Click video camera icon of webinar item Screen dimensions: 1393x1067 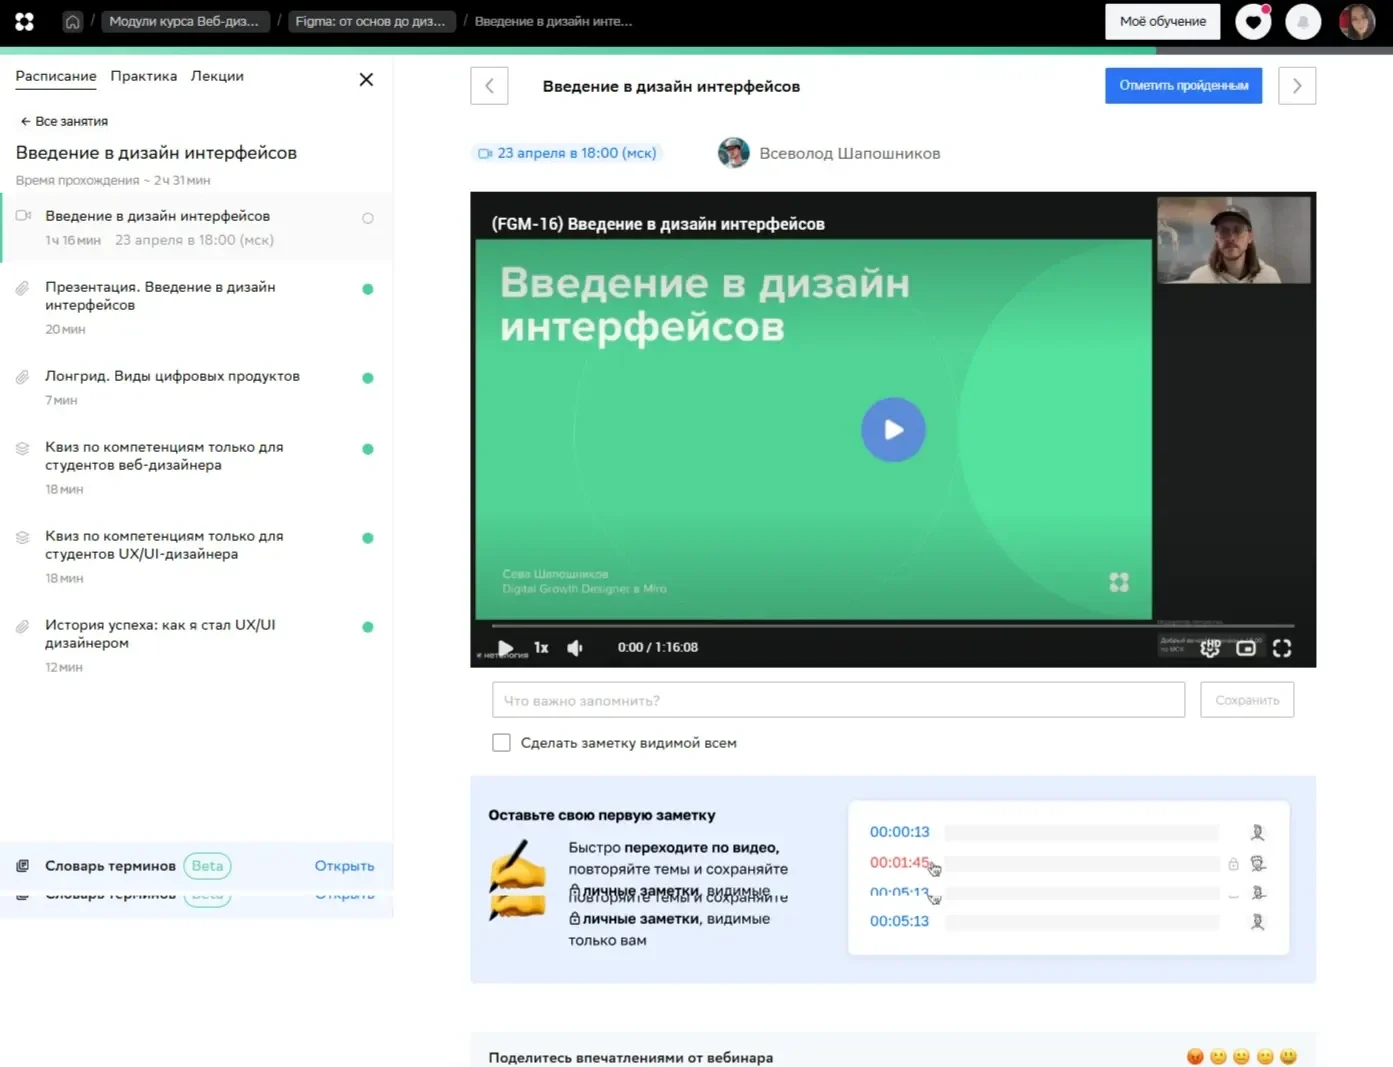click(x=23, y=216)
